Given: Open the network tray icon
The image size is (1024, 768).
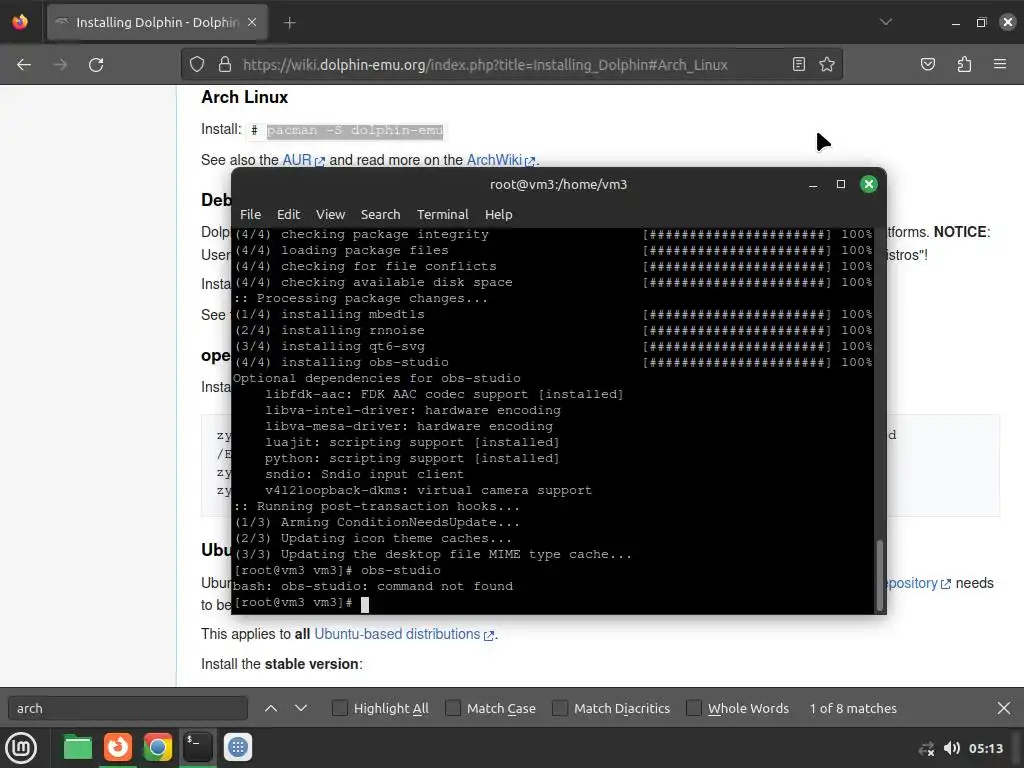Looking at the screenshot, I should (x=926, y=748).
